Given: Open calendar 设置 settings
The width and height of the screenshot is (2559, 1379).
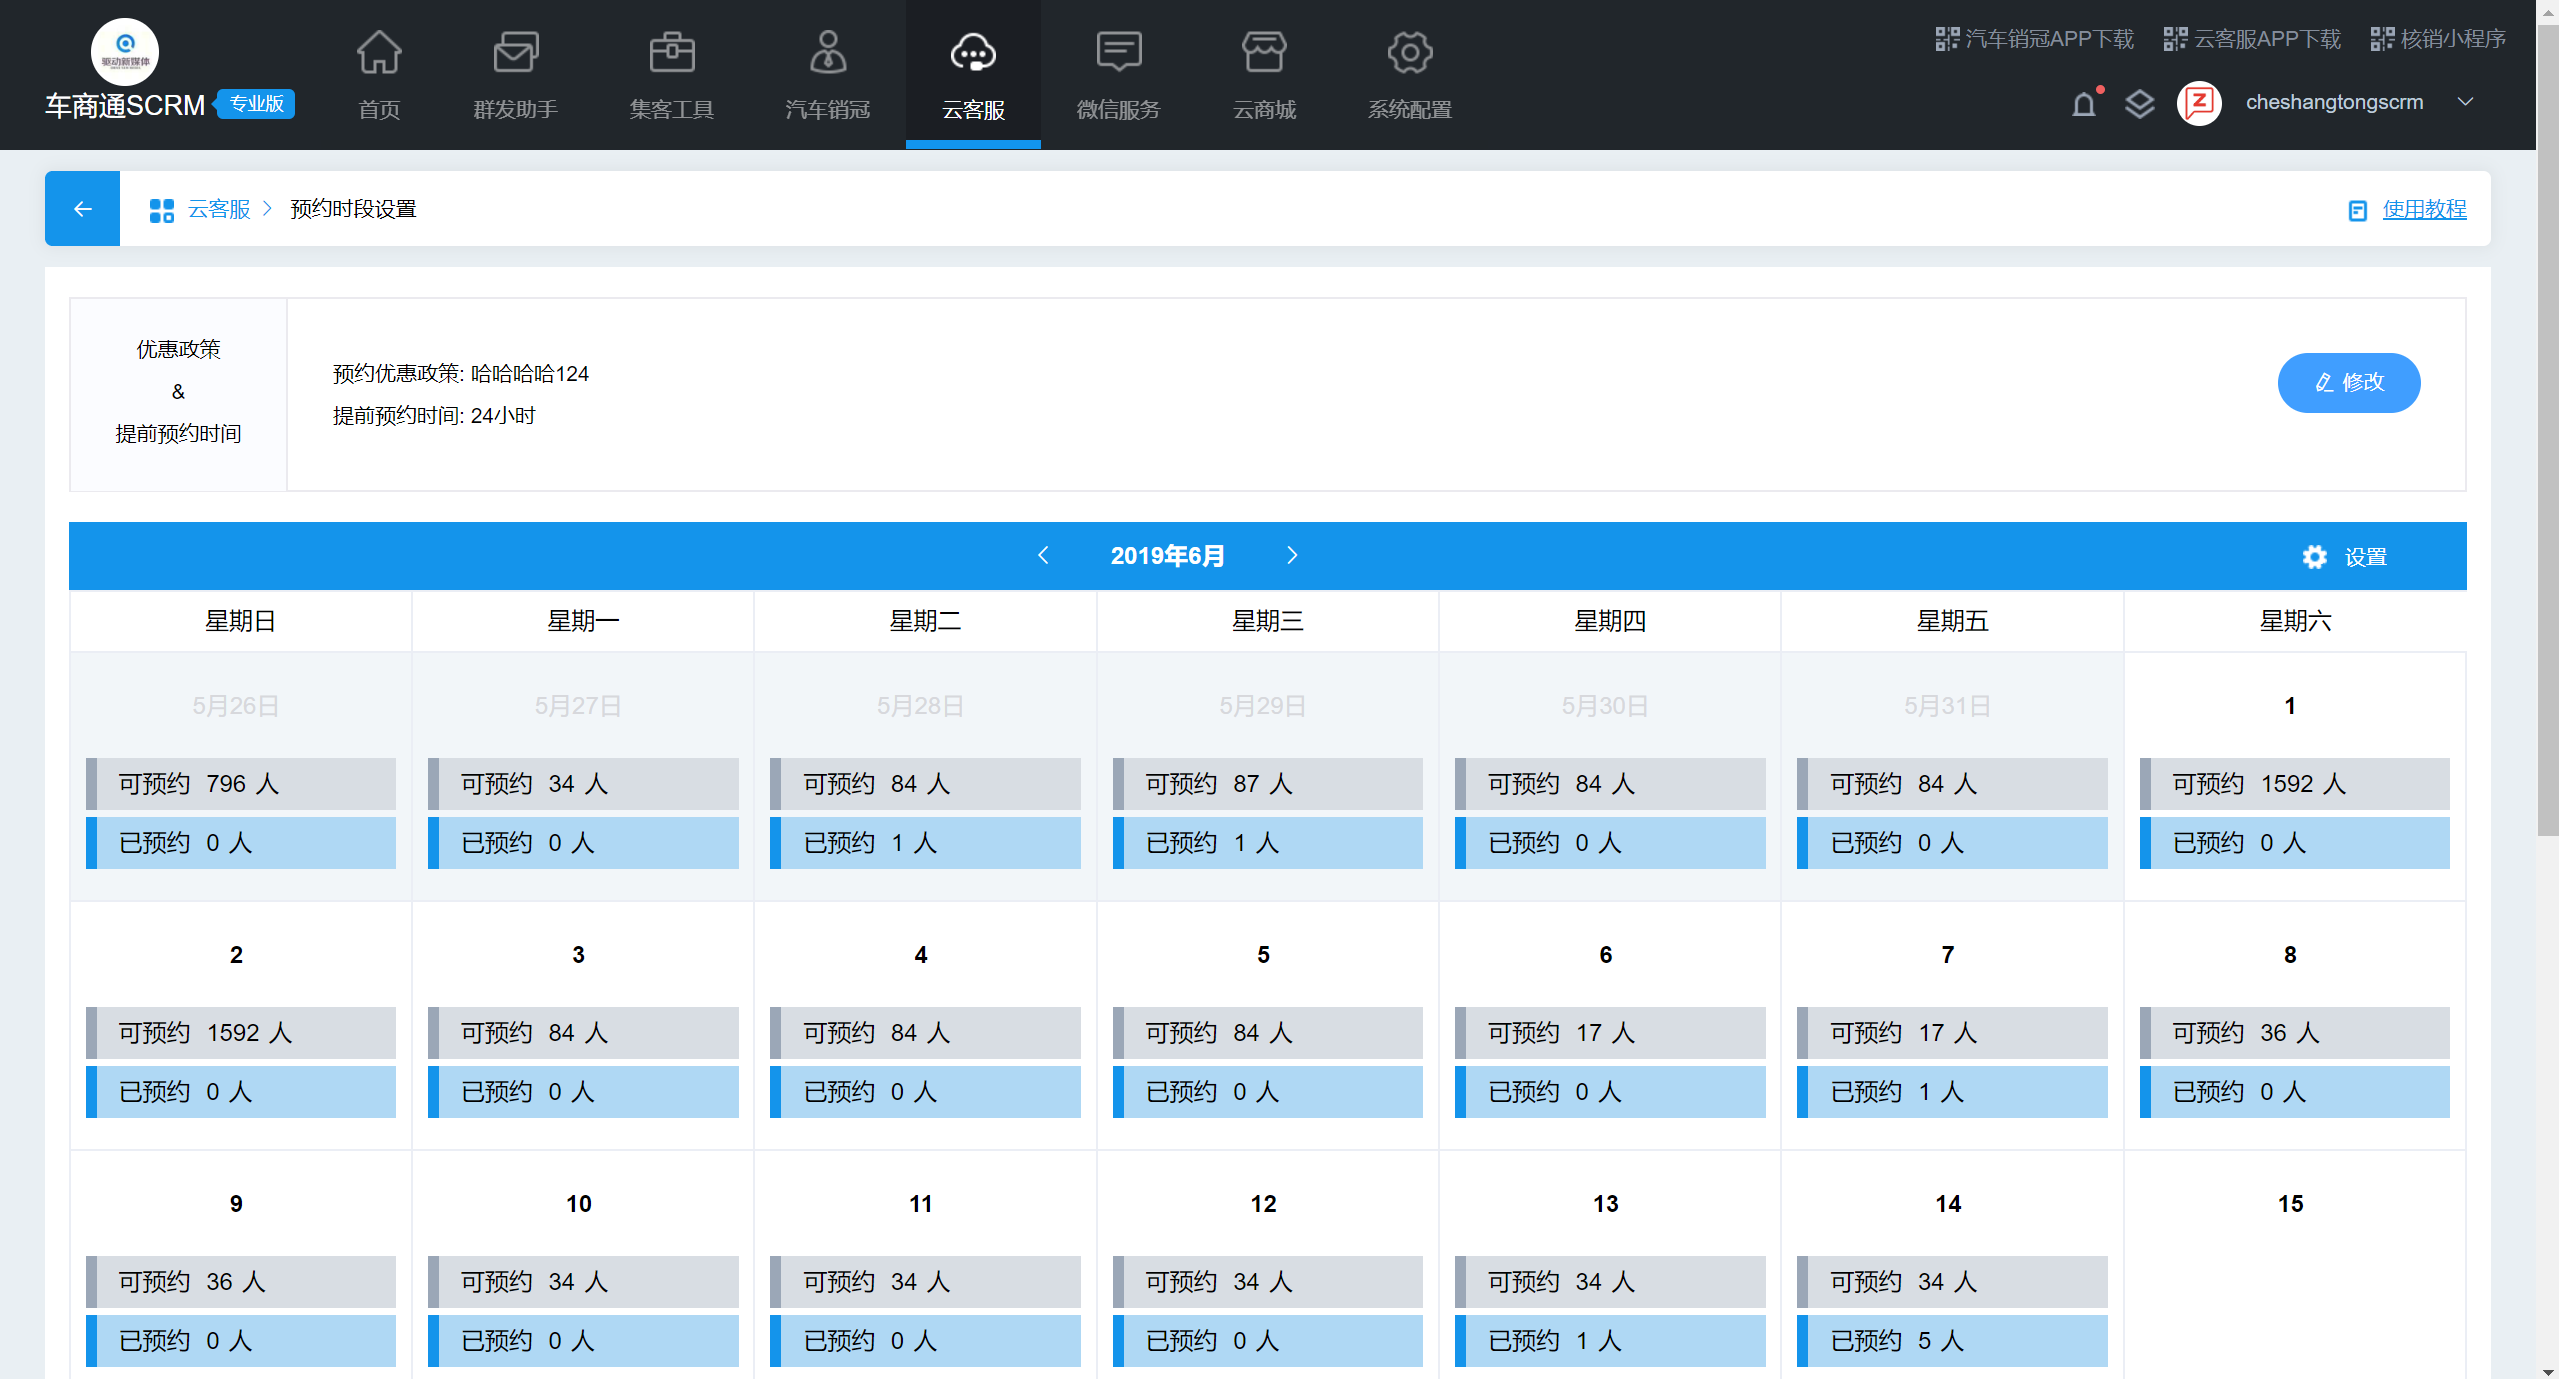Looking at the screenshot, I should (2345, 557).
